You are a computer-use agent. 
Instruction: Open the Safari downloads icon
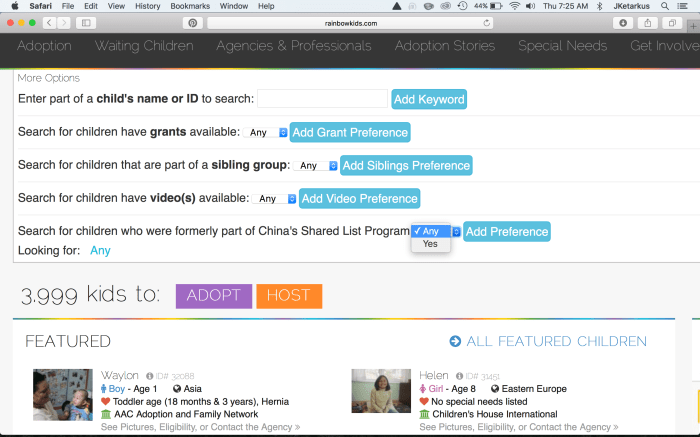point(624,22)
